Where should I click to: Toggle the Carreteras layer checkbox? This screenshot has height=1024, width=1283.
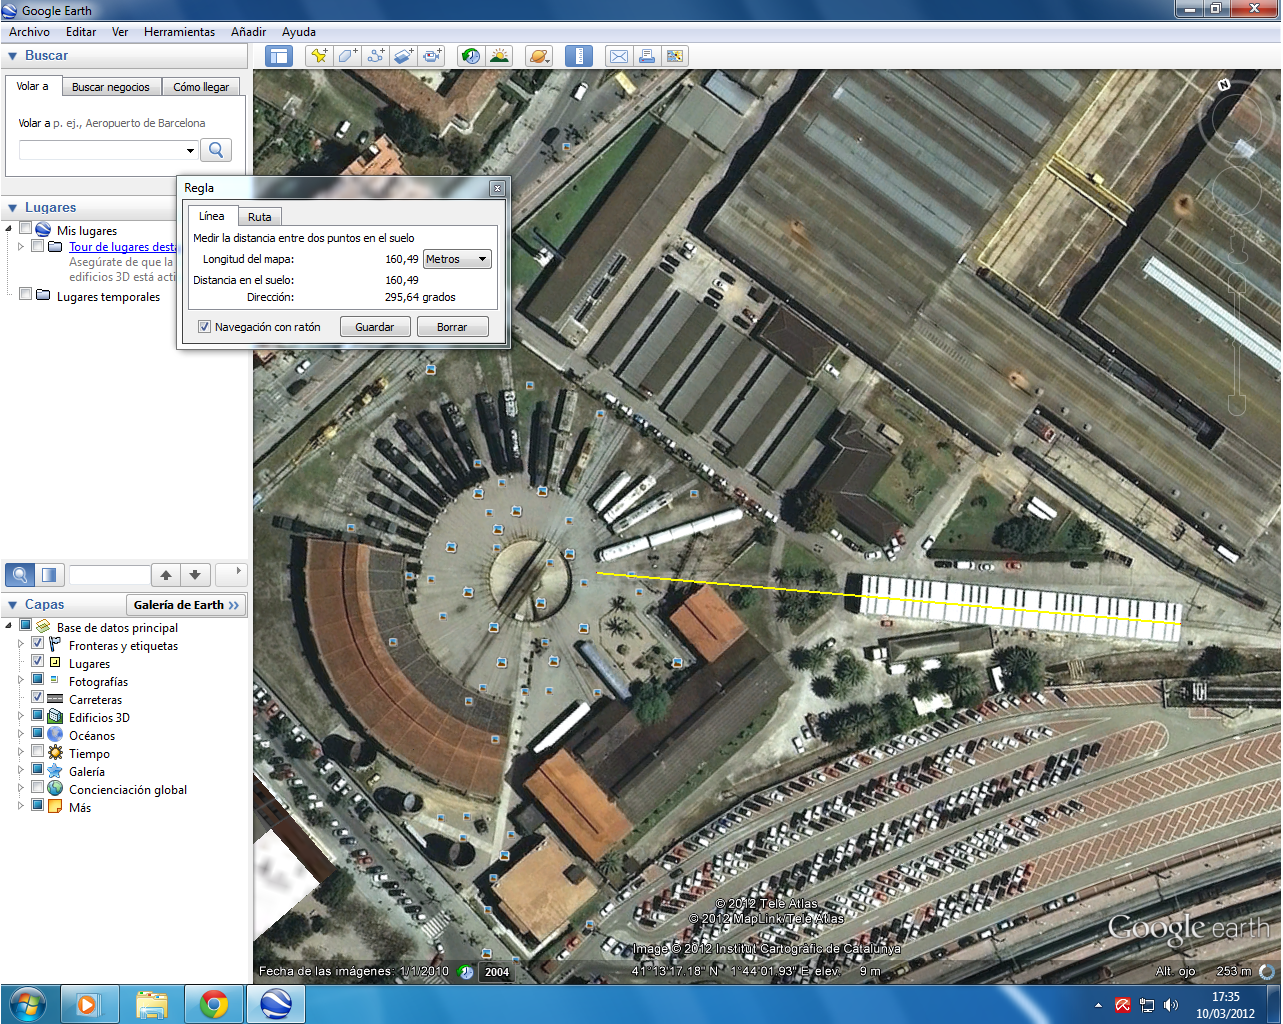point(37,697)
